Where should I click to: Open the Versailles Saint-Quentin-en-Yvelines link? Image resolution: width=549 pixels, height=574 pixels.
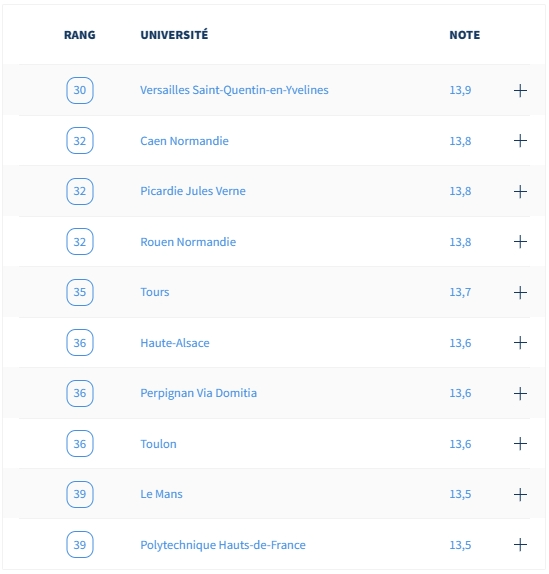[234, 90]
